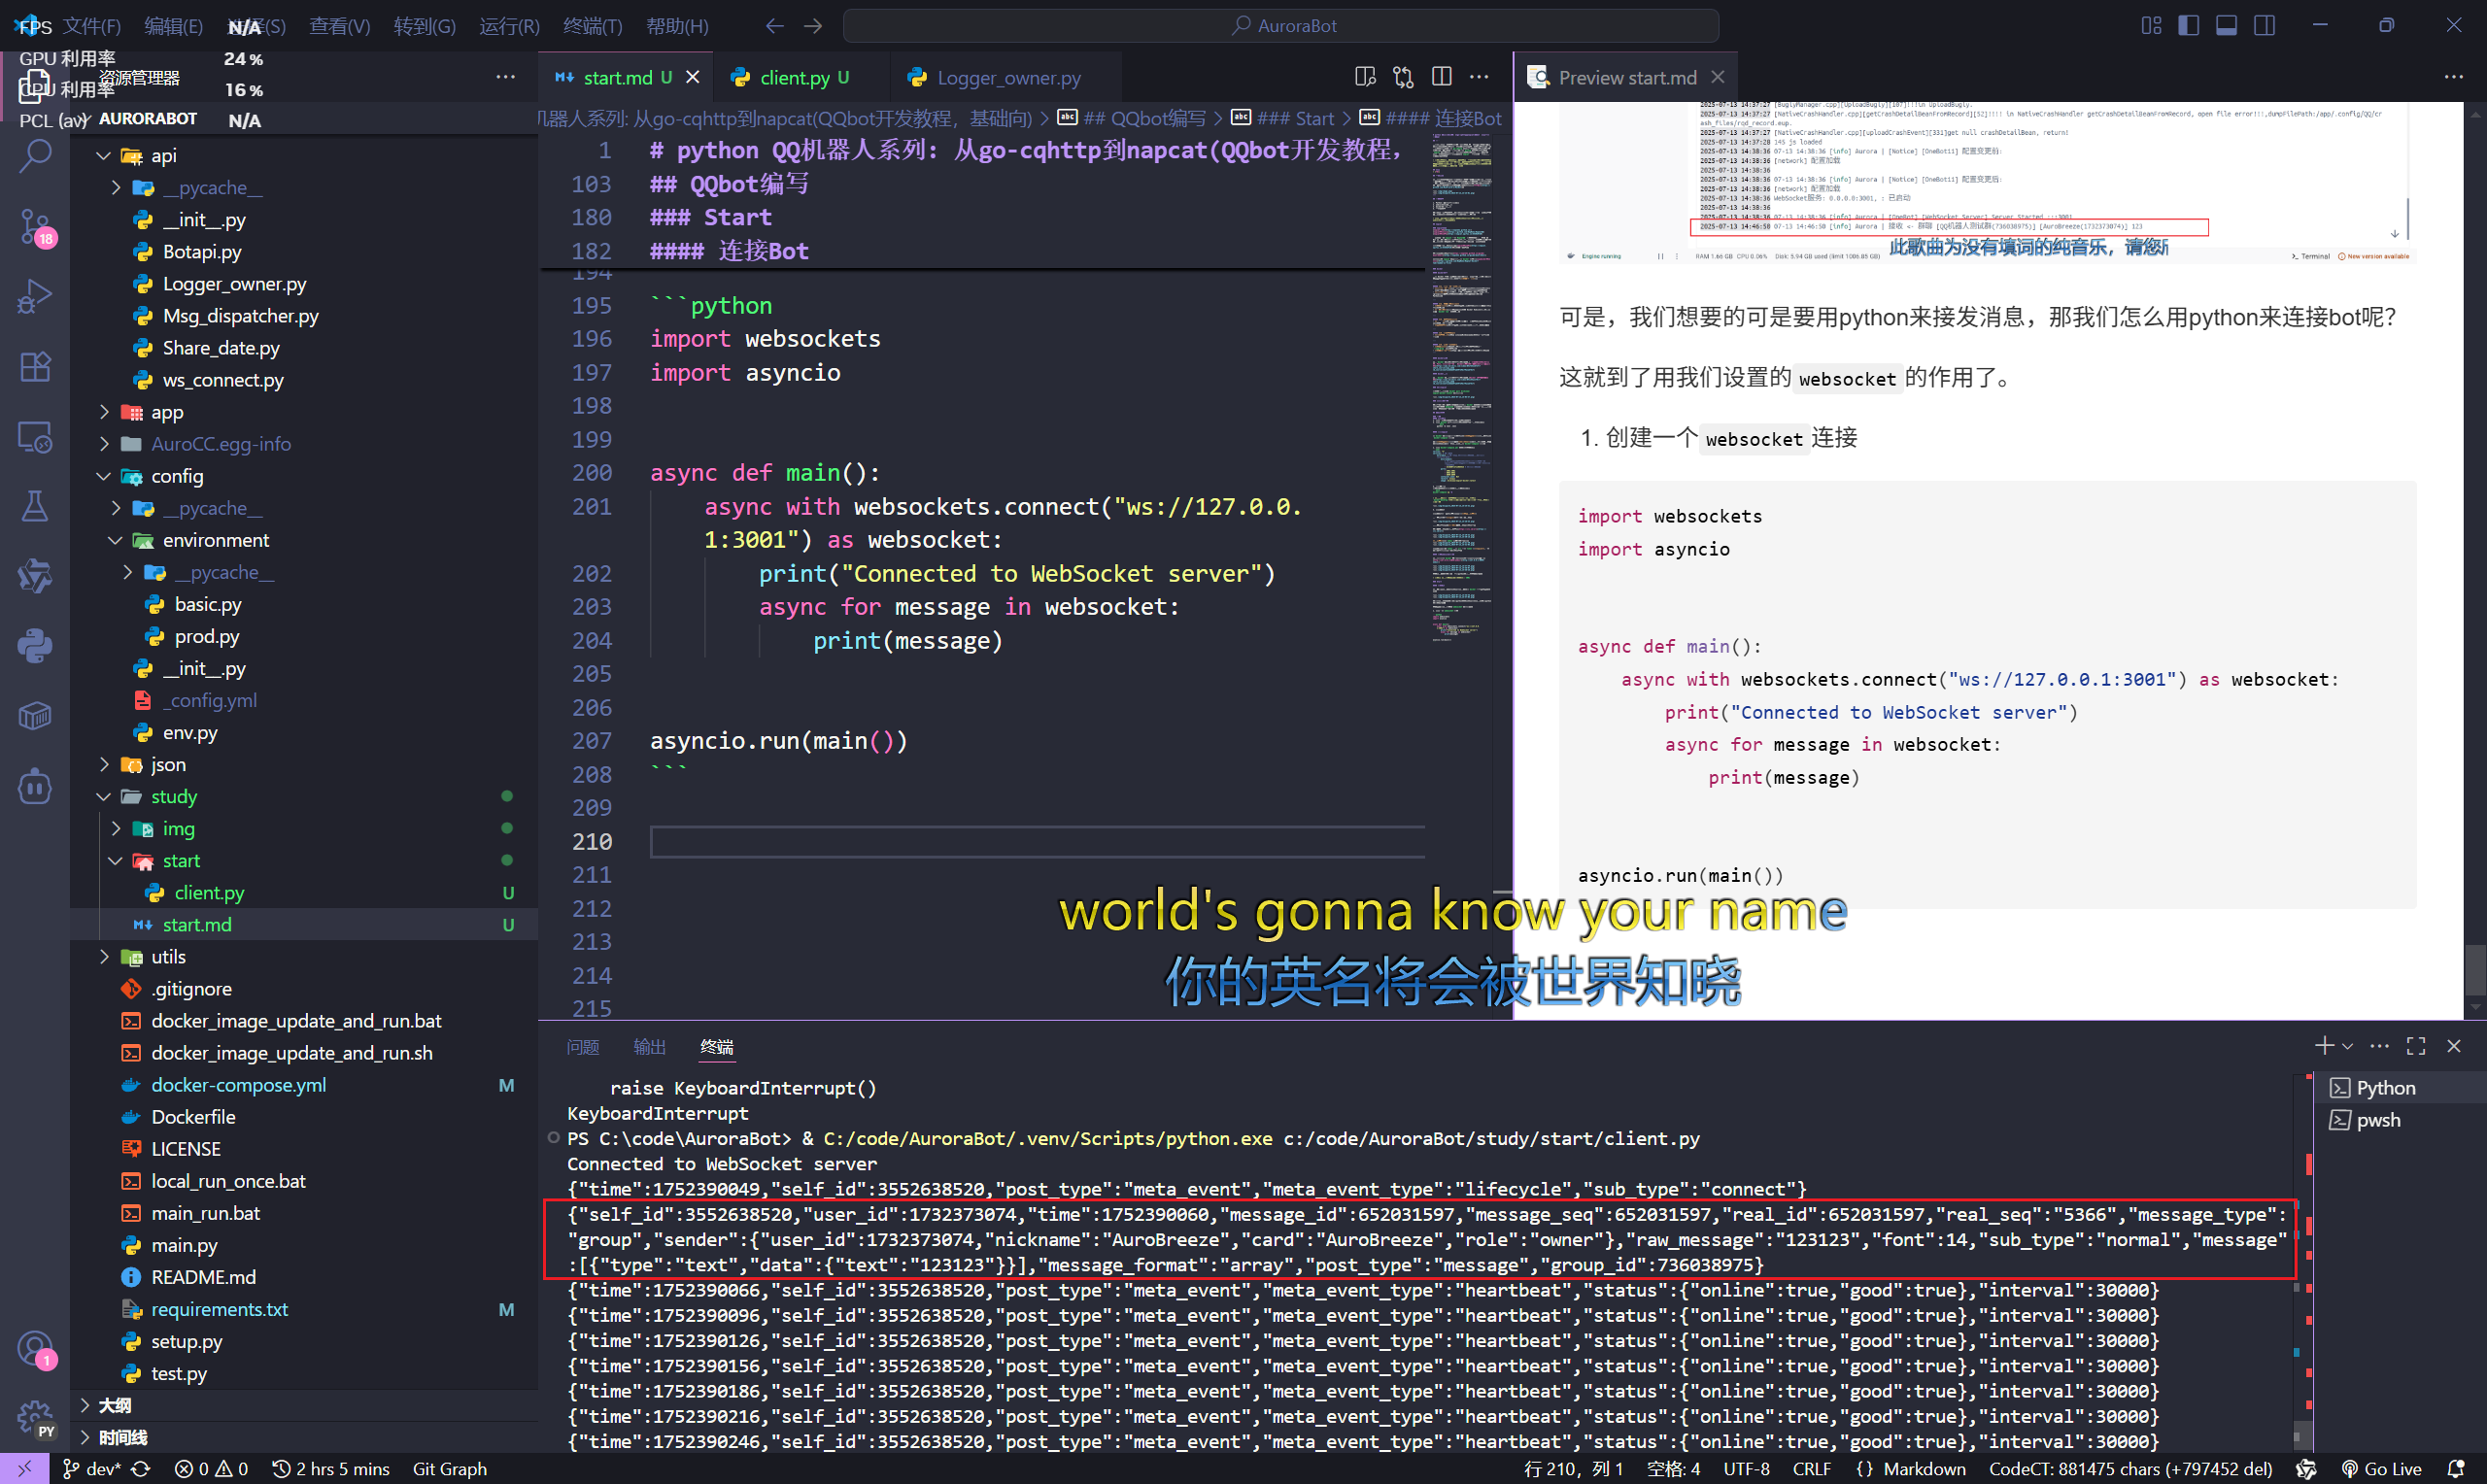The image size is (2487, 1484).
Task: Open Markdown preview to the side
Action: coord(1365,76)
